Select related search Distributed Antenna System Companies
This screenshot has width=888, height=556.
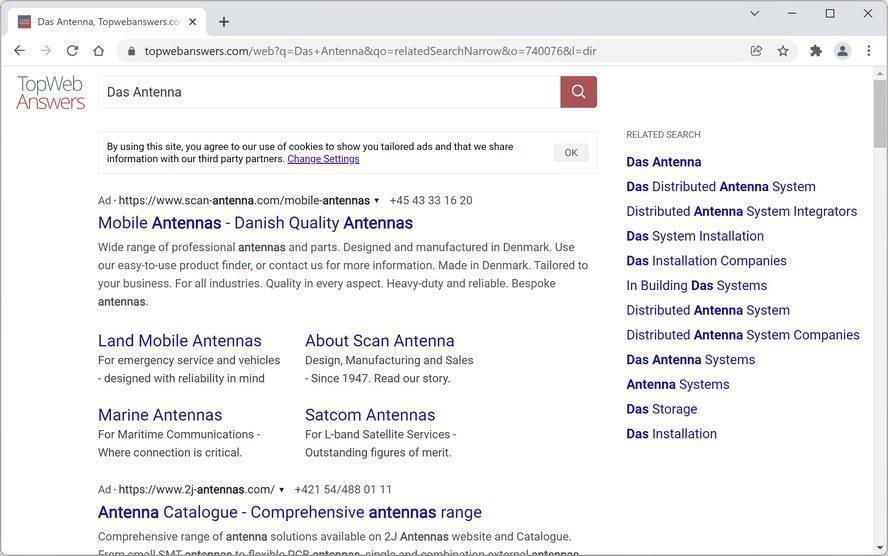point(743,335)
